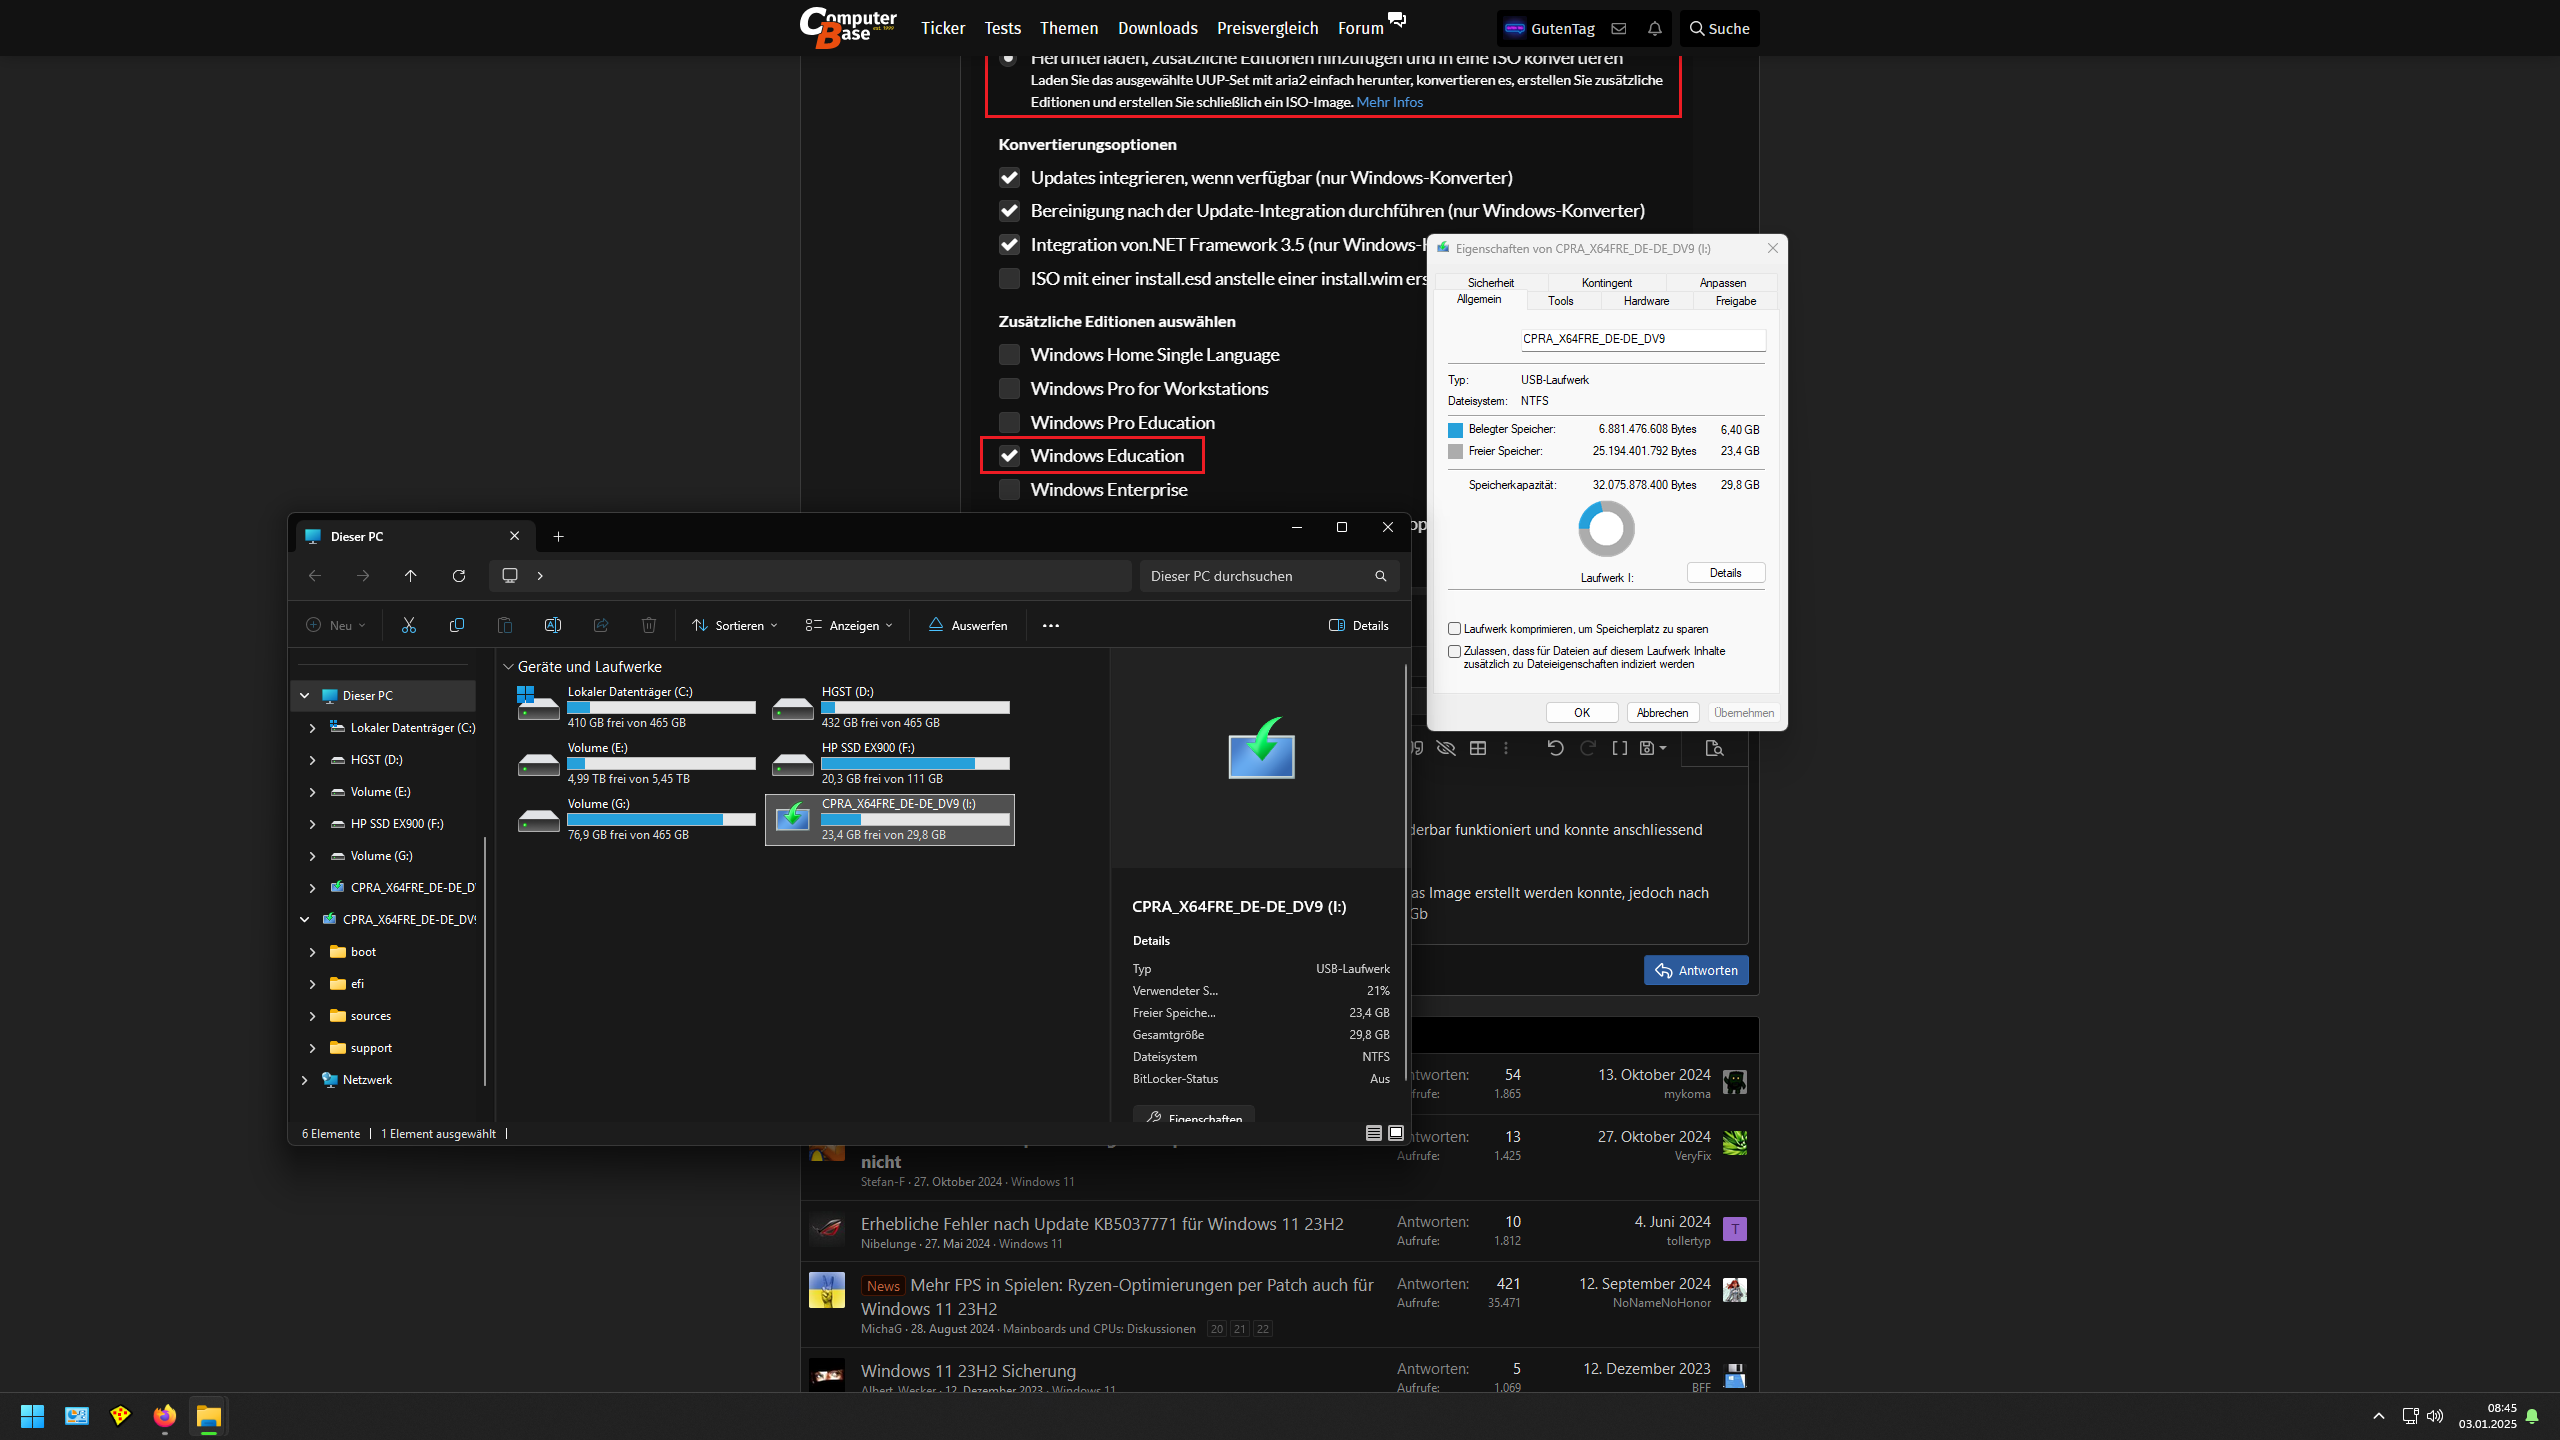Collapse the Geräte und Laufwerke group
Viewport: 2560px width, 1440px height.
pos(508,667)
